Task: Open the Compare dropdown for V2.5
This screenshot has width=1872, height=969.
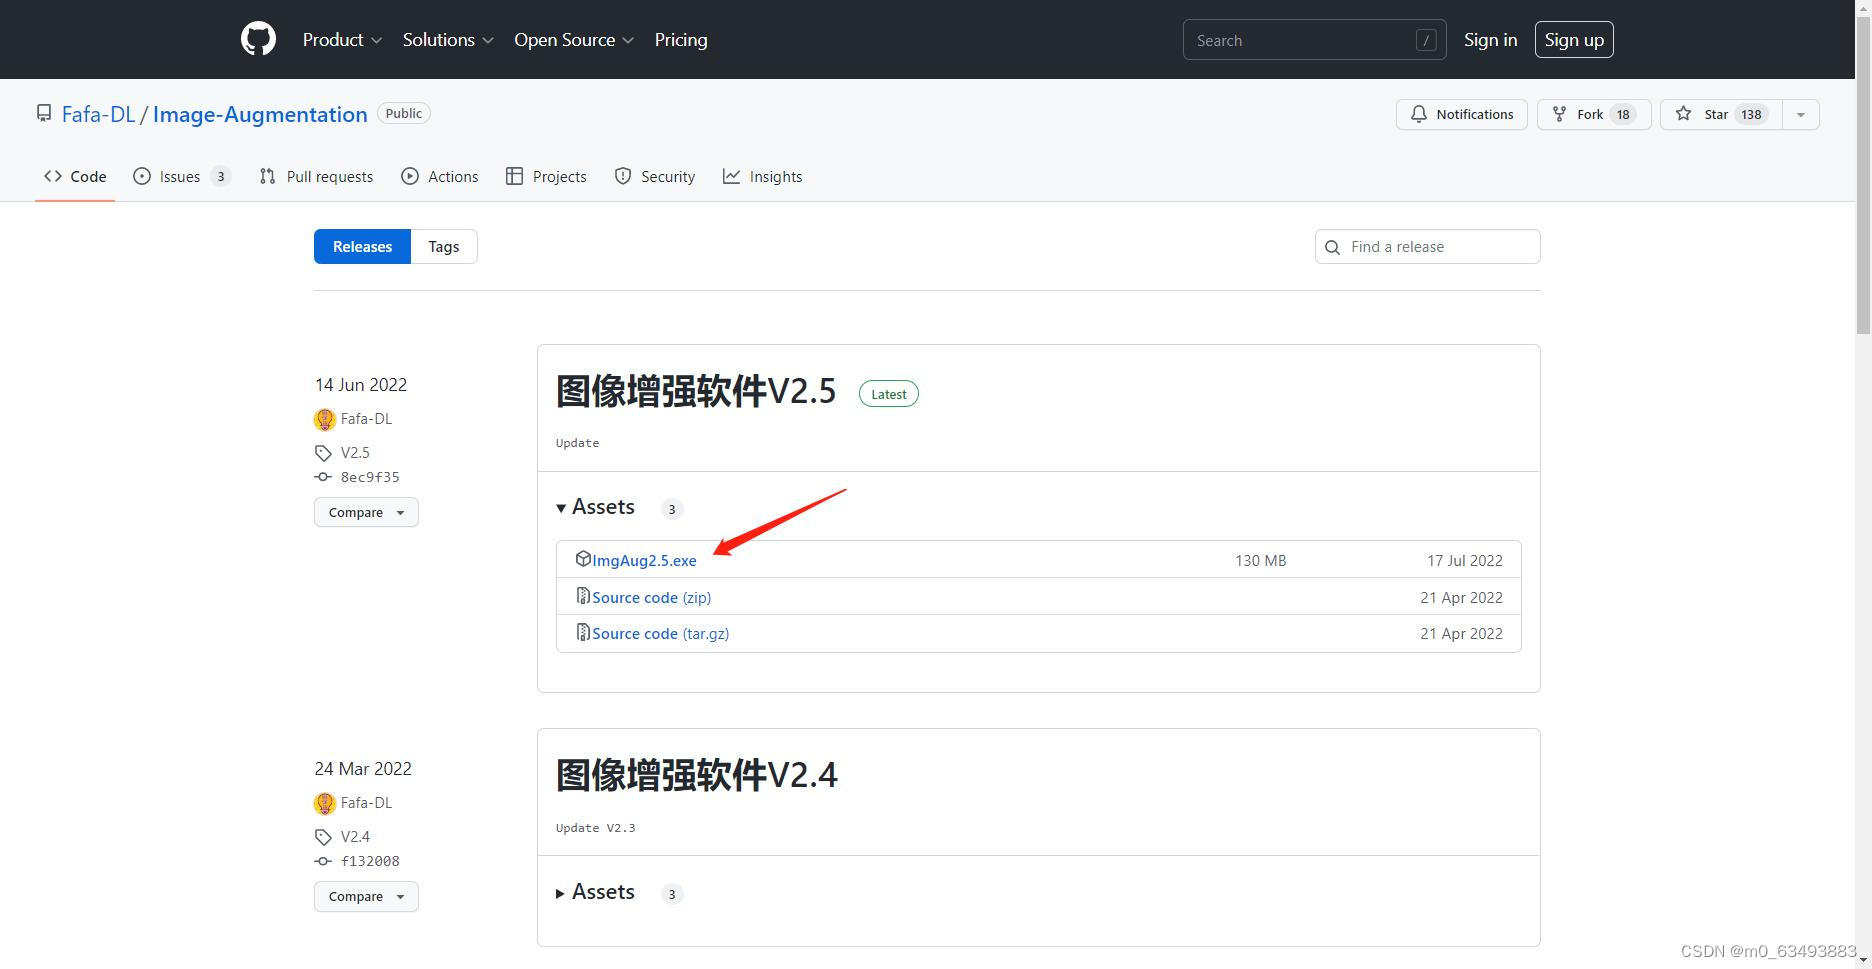Action: click(x=366, y=512)
